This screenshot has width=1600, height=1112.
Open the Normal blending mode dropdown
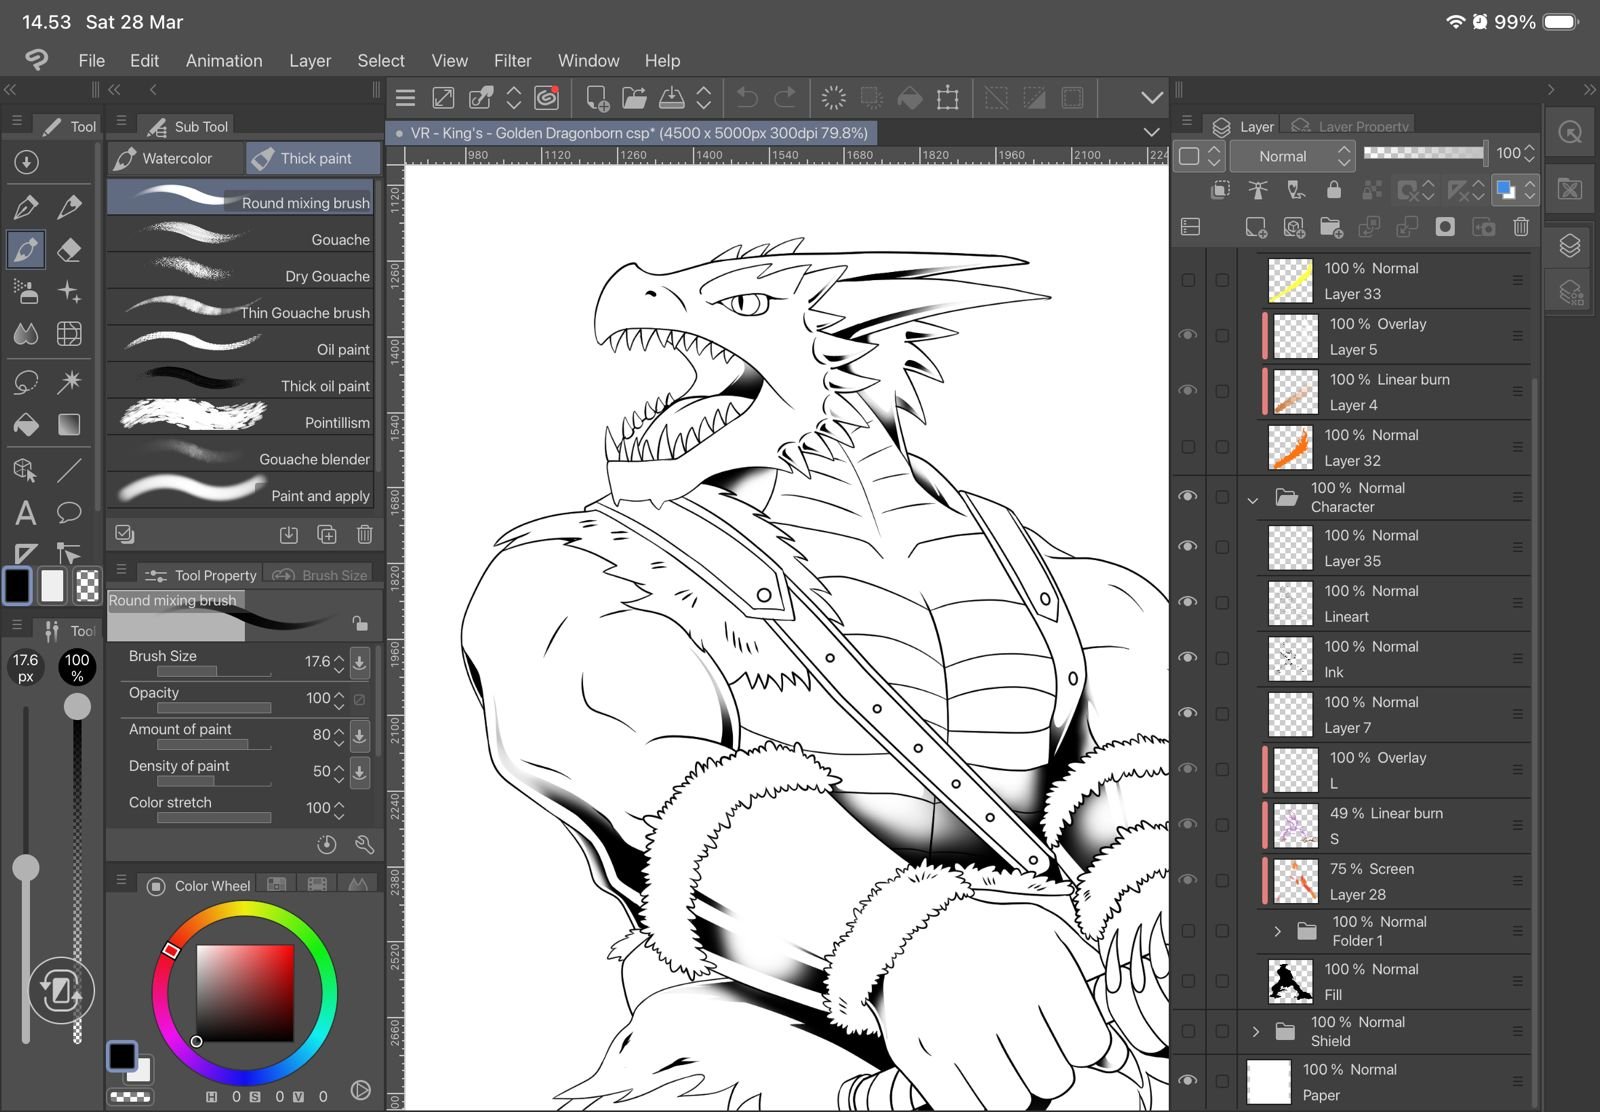tap(1292, 156)
